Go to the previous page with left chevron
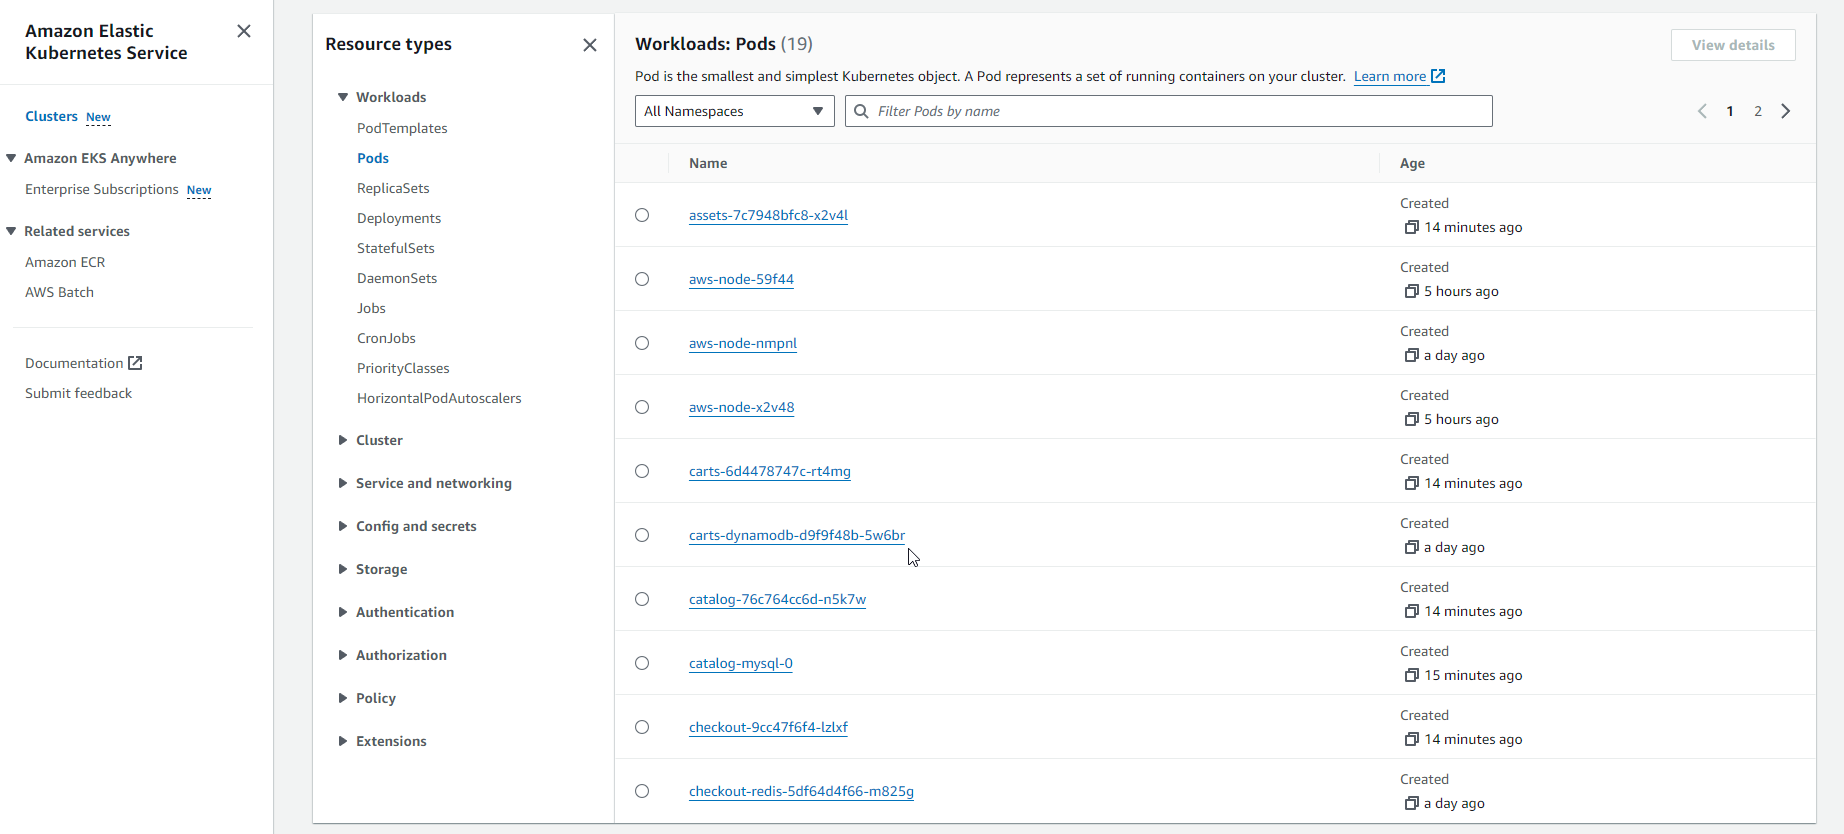The width and height of the screenshot is (1844, 834). coord(1702,111)
